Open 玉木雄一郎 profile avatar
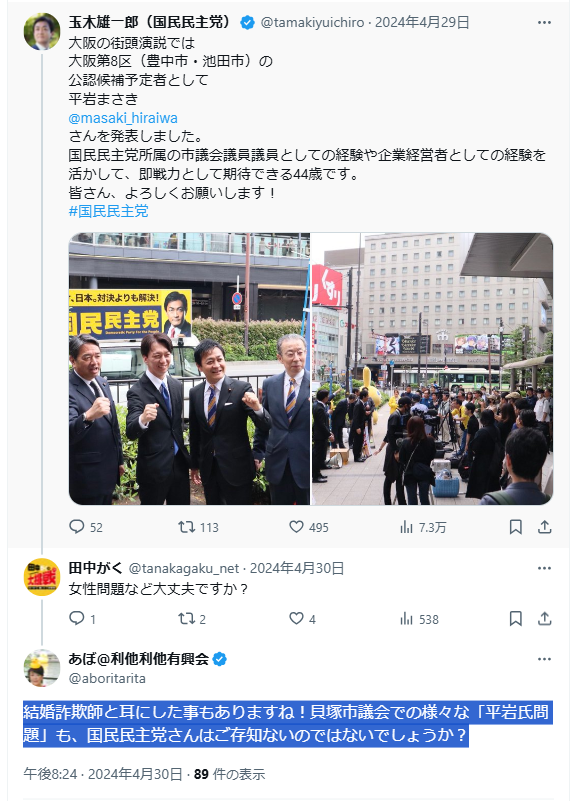 click(42, 32)
